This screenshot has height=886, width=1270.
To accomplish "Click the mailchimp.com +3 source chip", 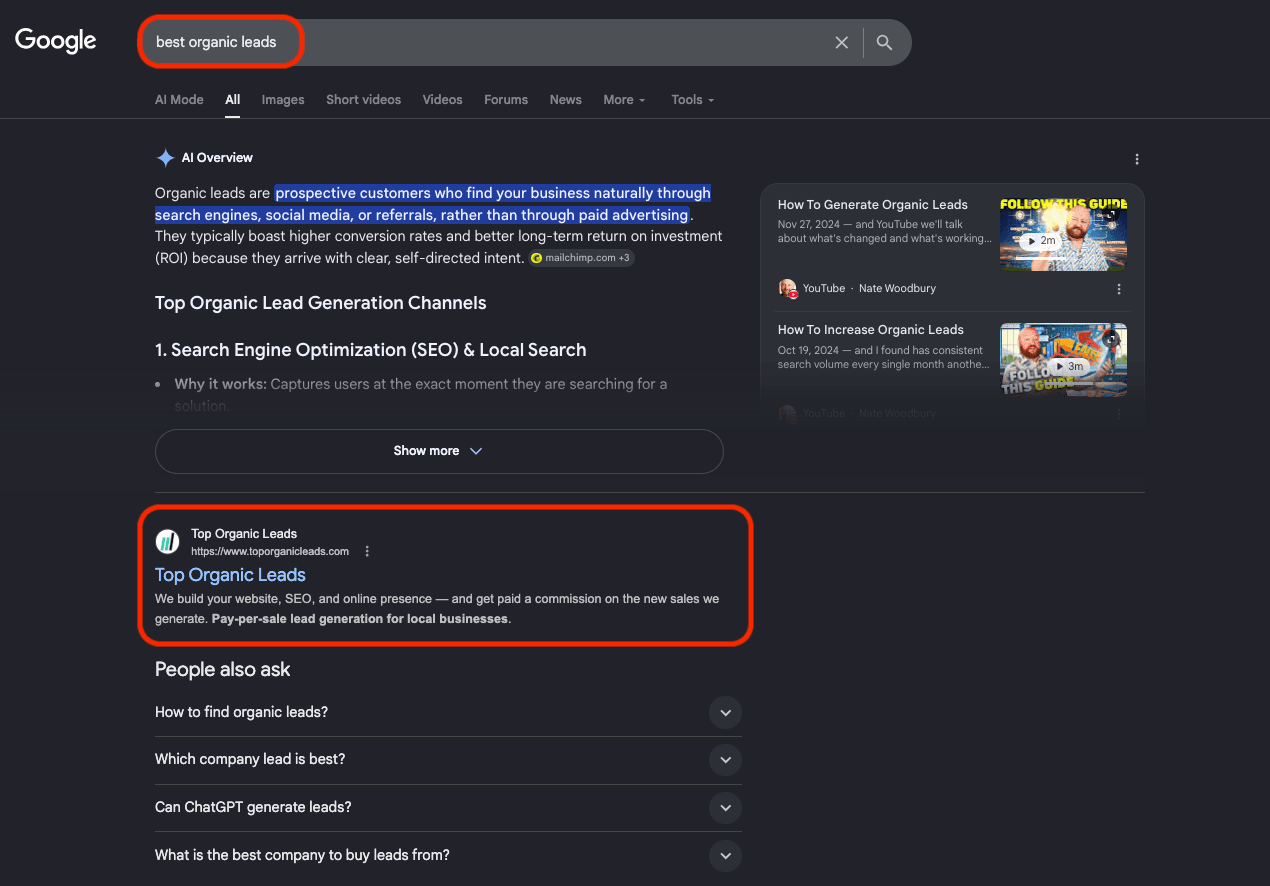I will click(582, 258).
